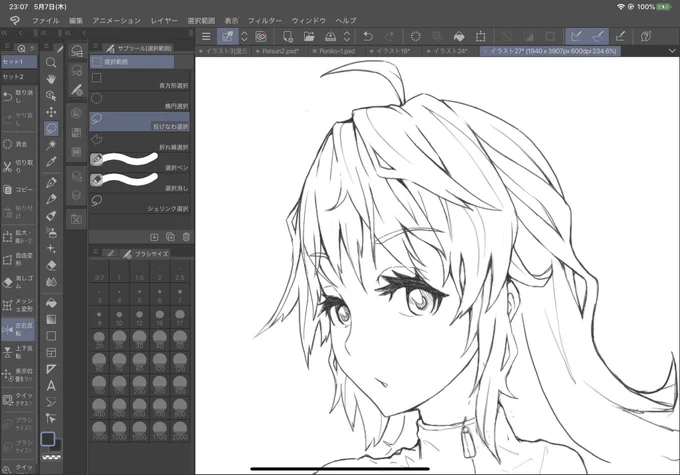Select the Ruler tool
This screenshot has width=680, height=475.
point(51,369)
